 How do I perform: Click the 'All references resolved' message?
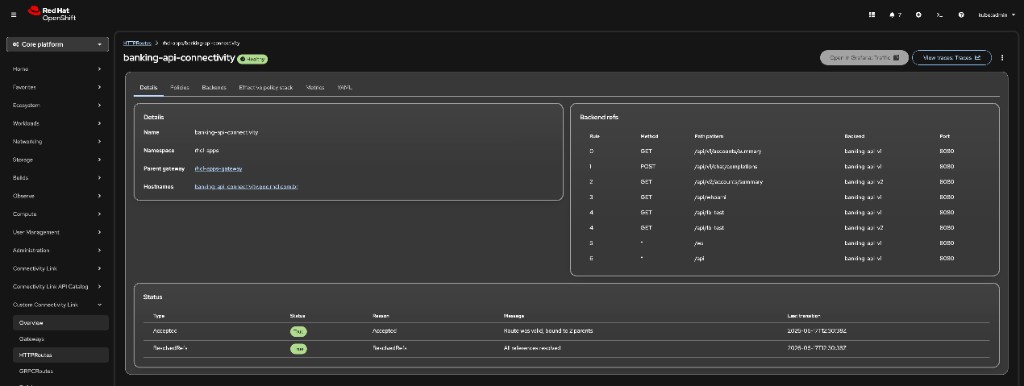[532, 349]
